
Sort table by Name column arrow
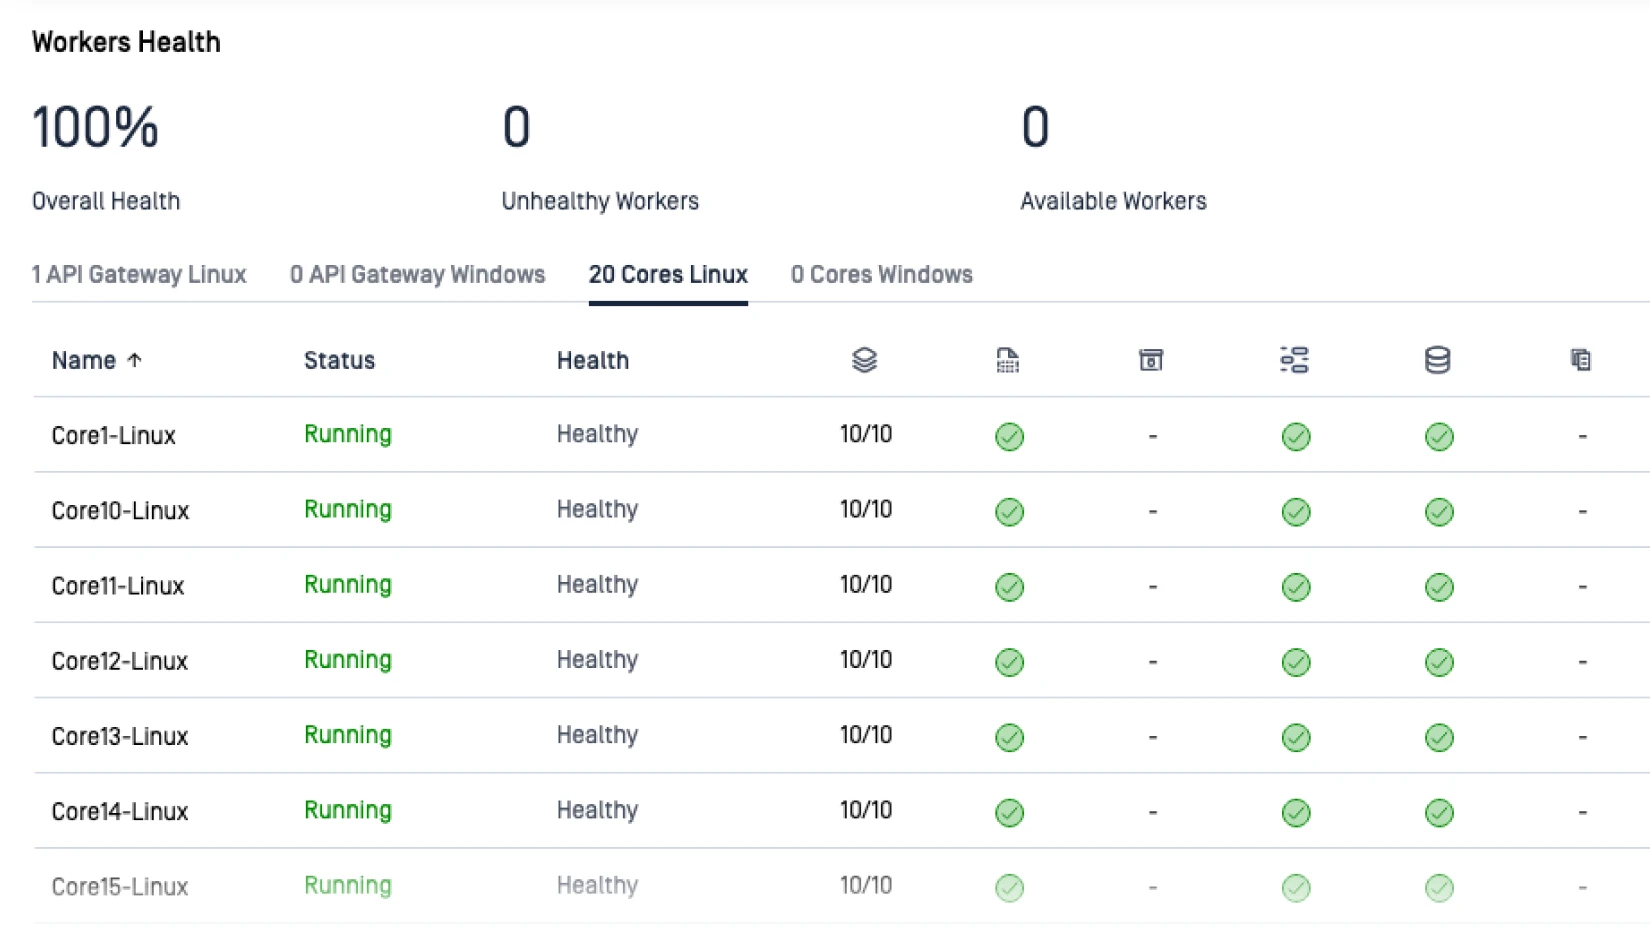click(x=135, y=360)
